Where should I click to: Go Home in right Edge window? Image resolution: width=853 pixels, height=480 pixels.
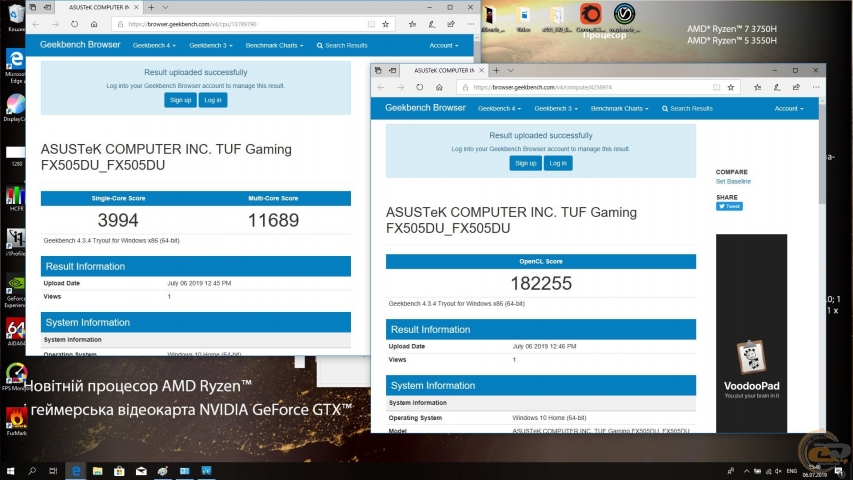[439, 87]
